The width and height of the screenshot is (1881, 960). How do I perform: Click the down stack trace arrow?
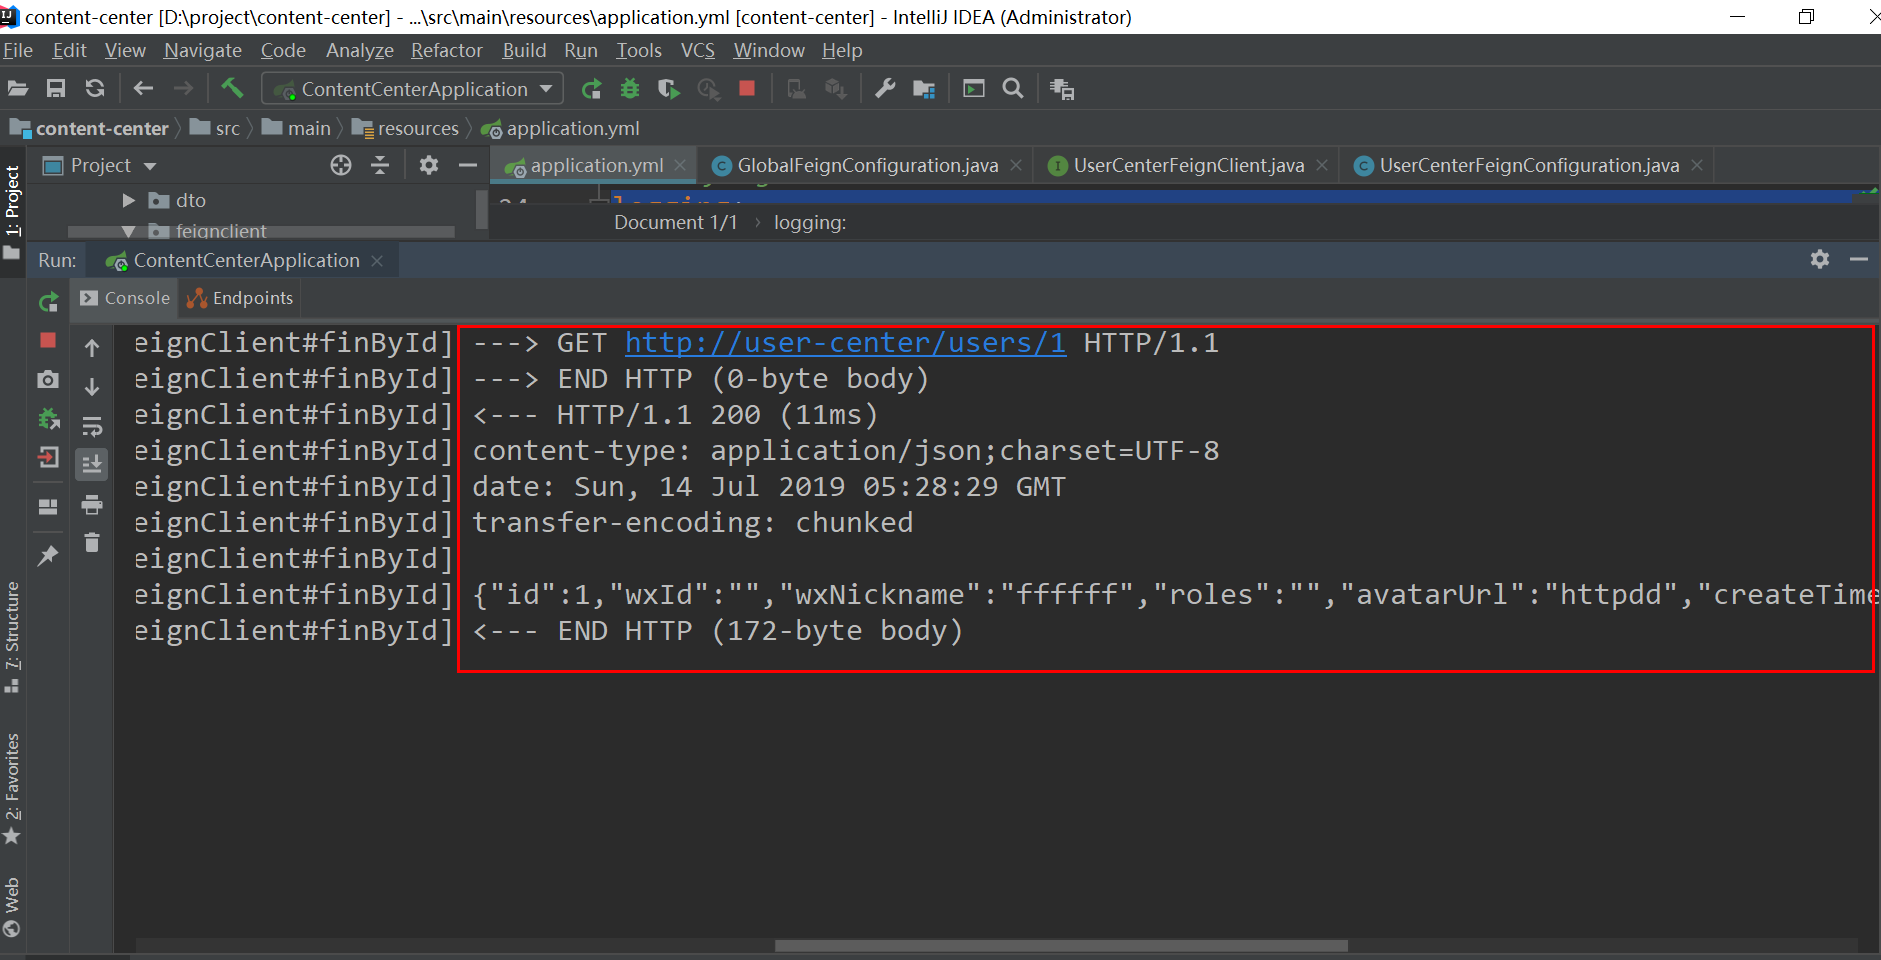coord(92,387)
